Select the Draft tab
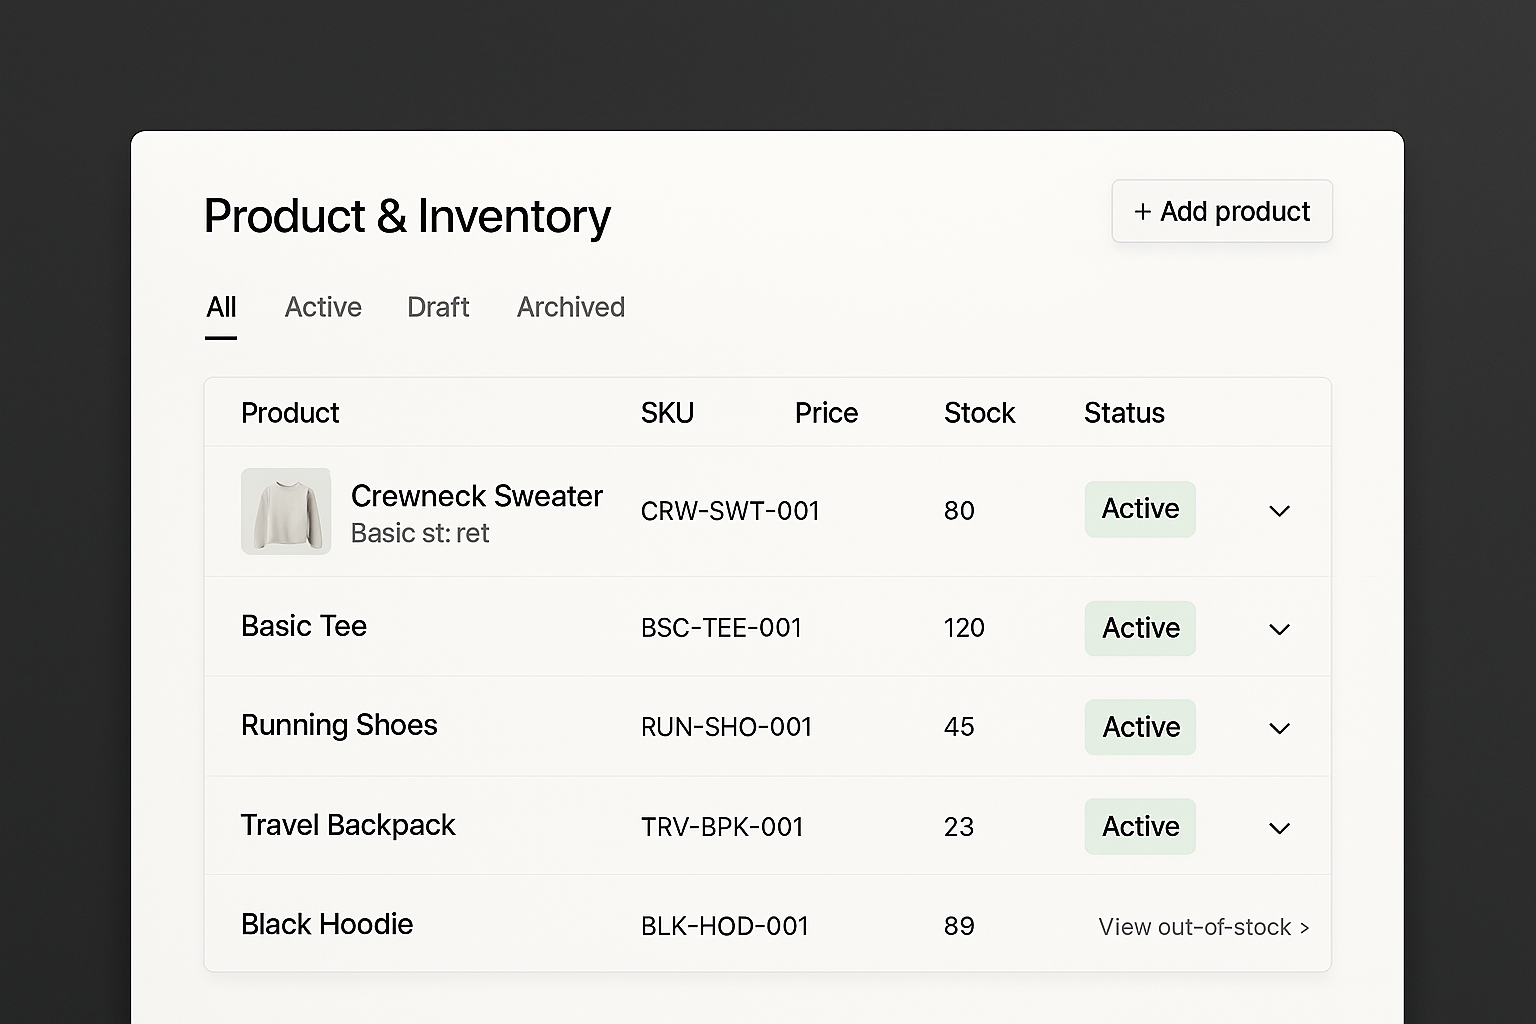Viewport: 1536px width, 1024px height. 438,308
